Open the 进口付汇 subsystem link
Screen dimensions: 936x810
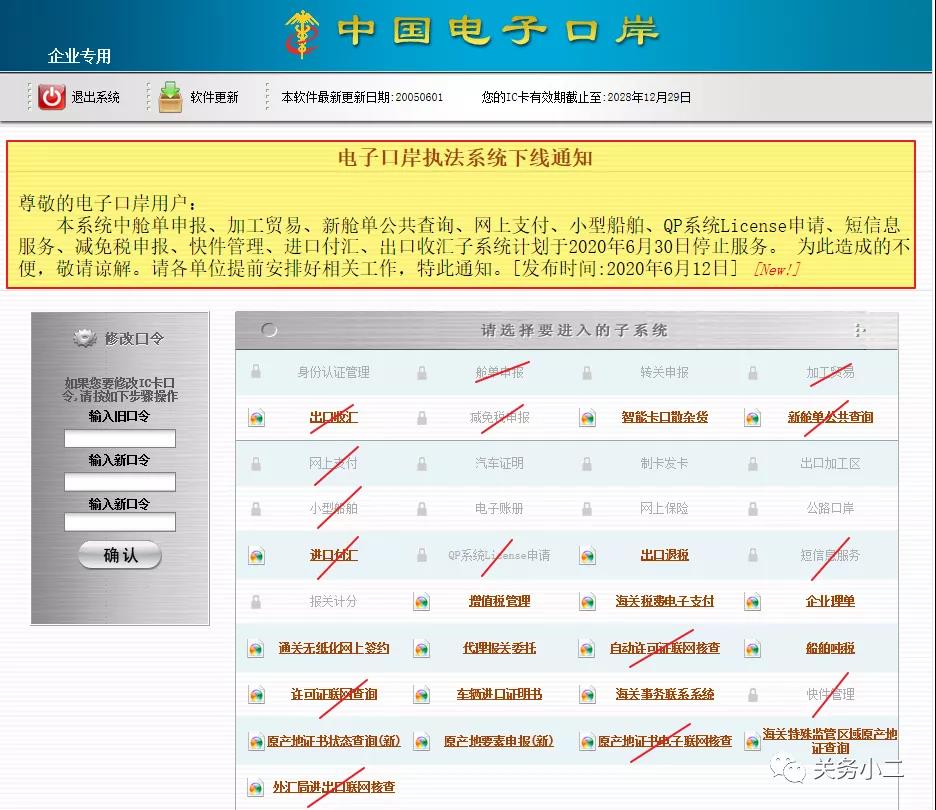[x=333, y=555]
